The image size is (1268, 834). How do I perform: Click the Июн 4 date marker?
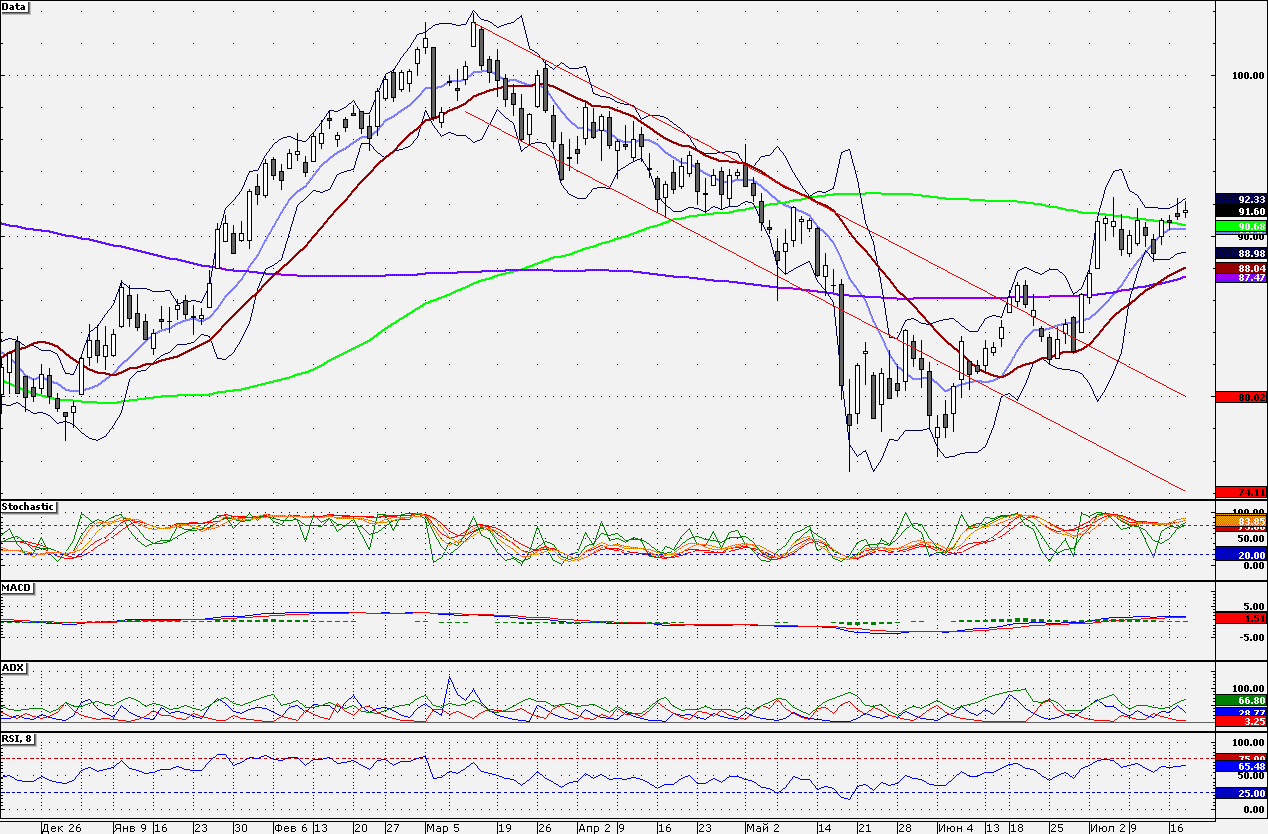[955, 828]
